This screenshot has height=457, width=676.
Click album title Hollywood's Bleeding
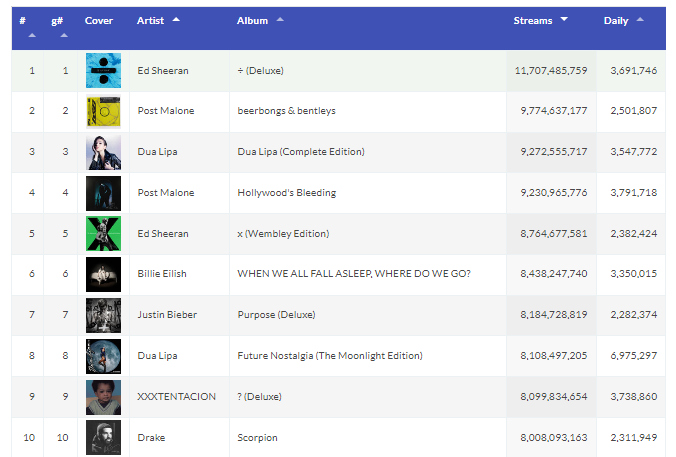pos(287,193)
